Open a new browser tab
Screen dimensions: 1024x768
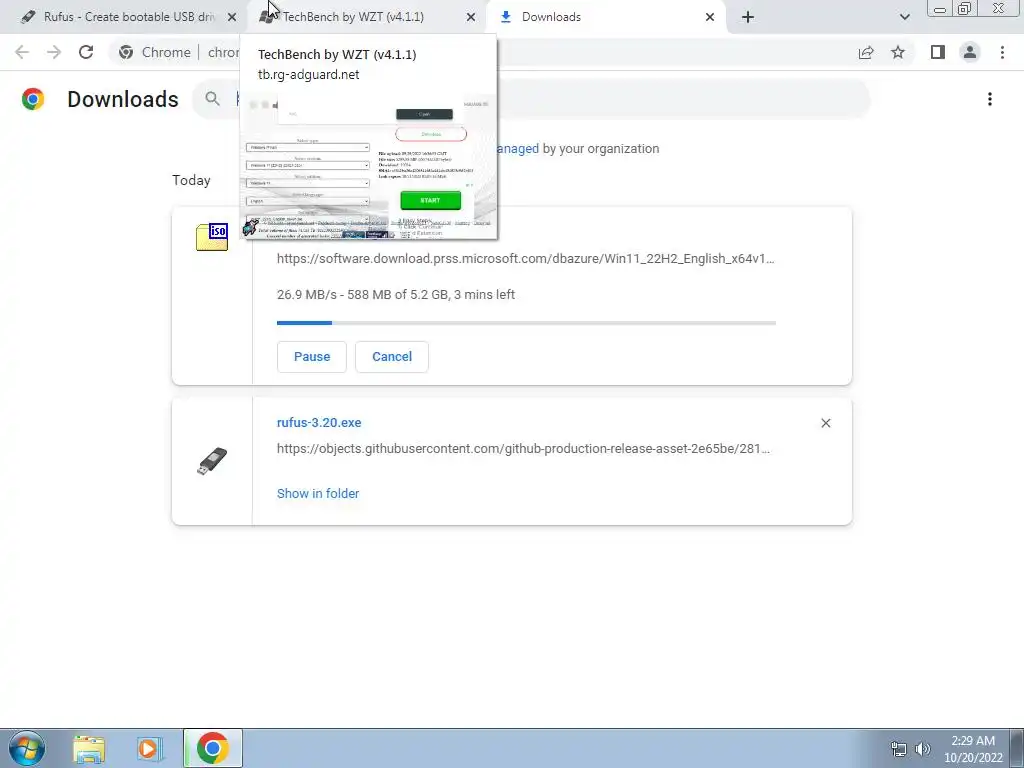[x=748, y=17]
